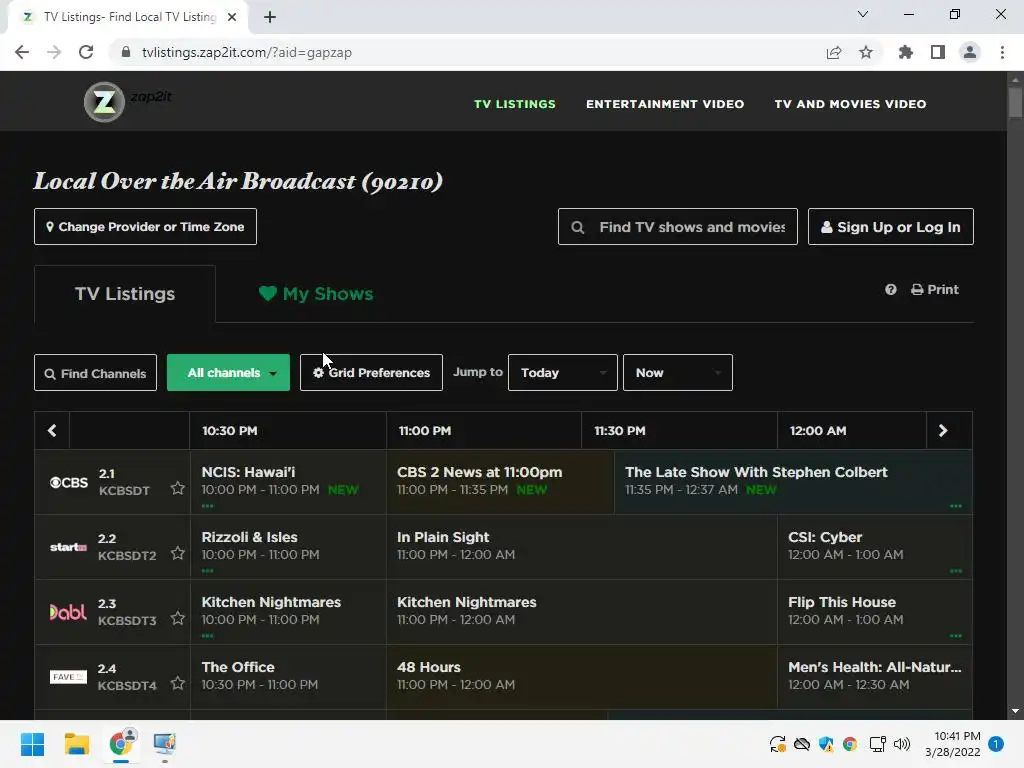1024x768 pixels.
Task: Open the Windows Start menu
Action: pyautogui.click(x=32, y=744)
